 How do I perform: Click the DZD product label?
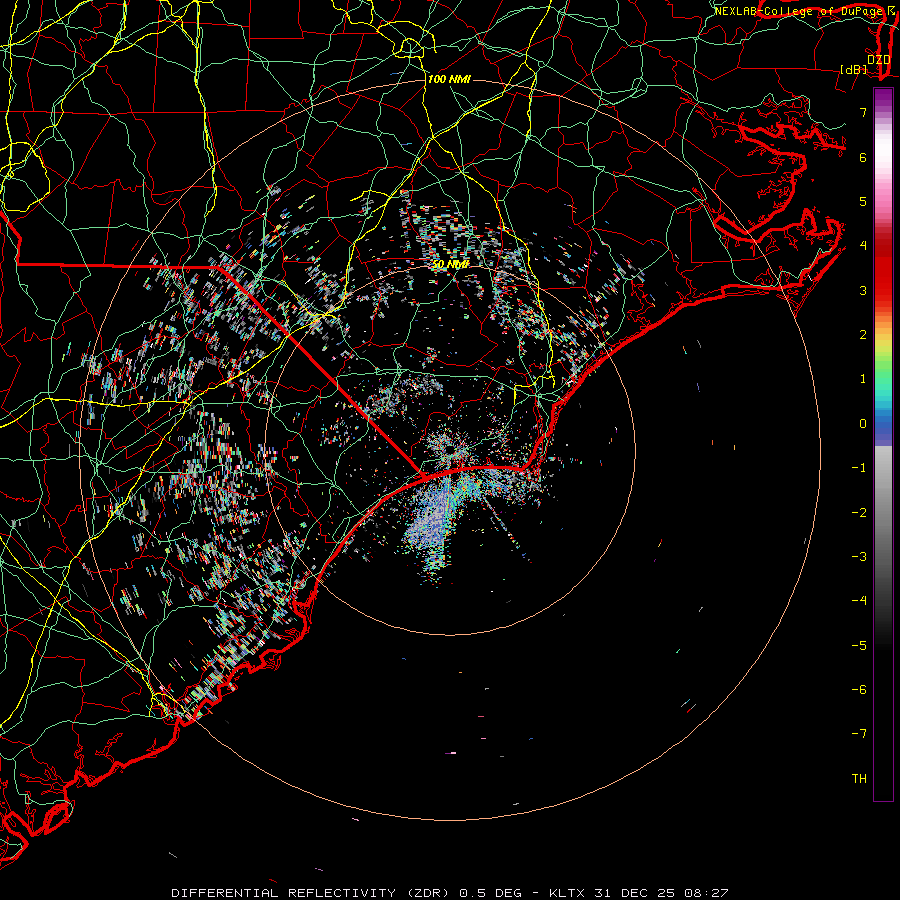pyautogui.click(x=879, y=59)
